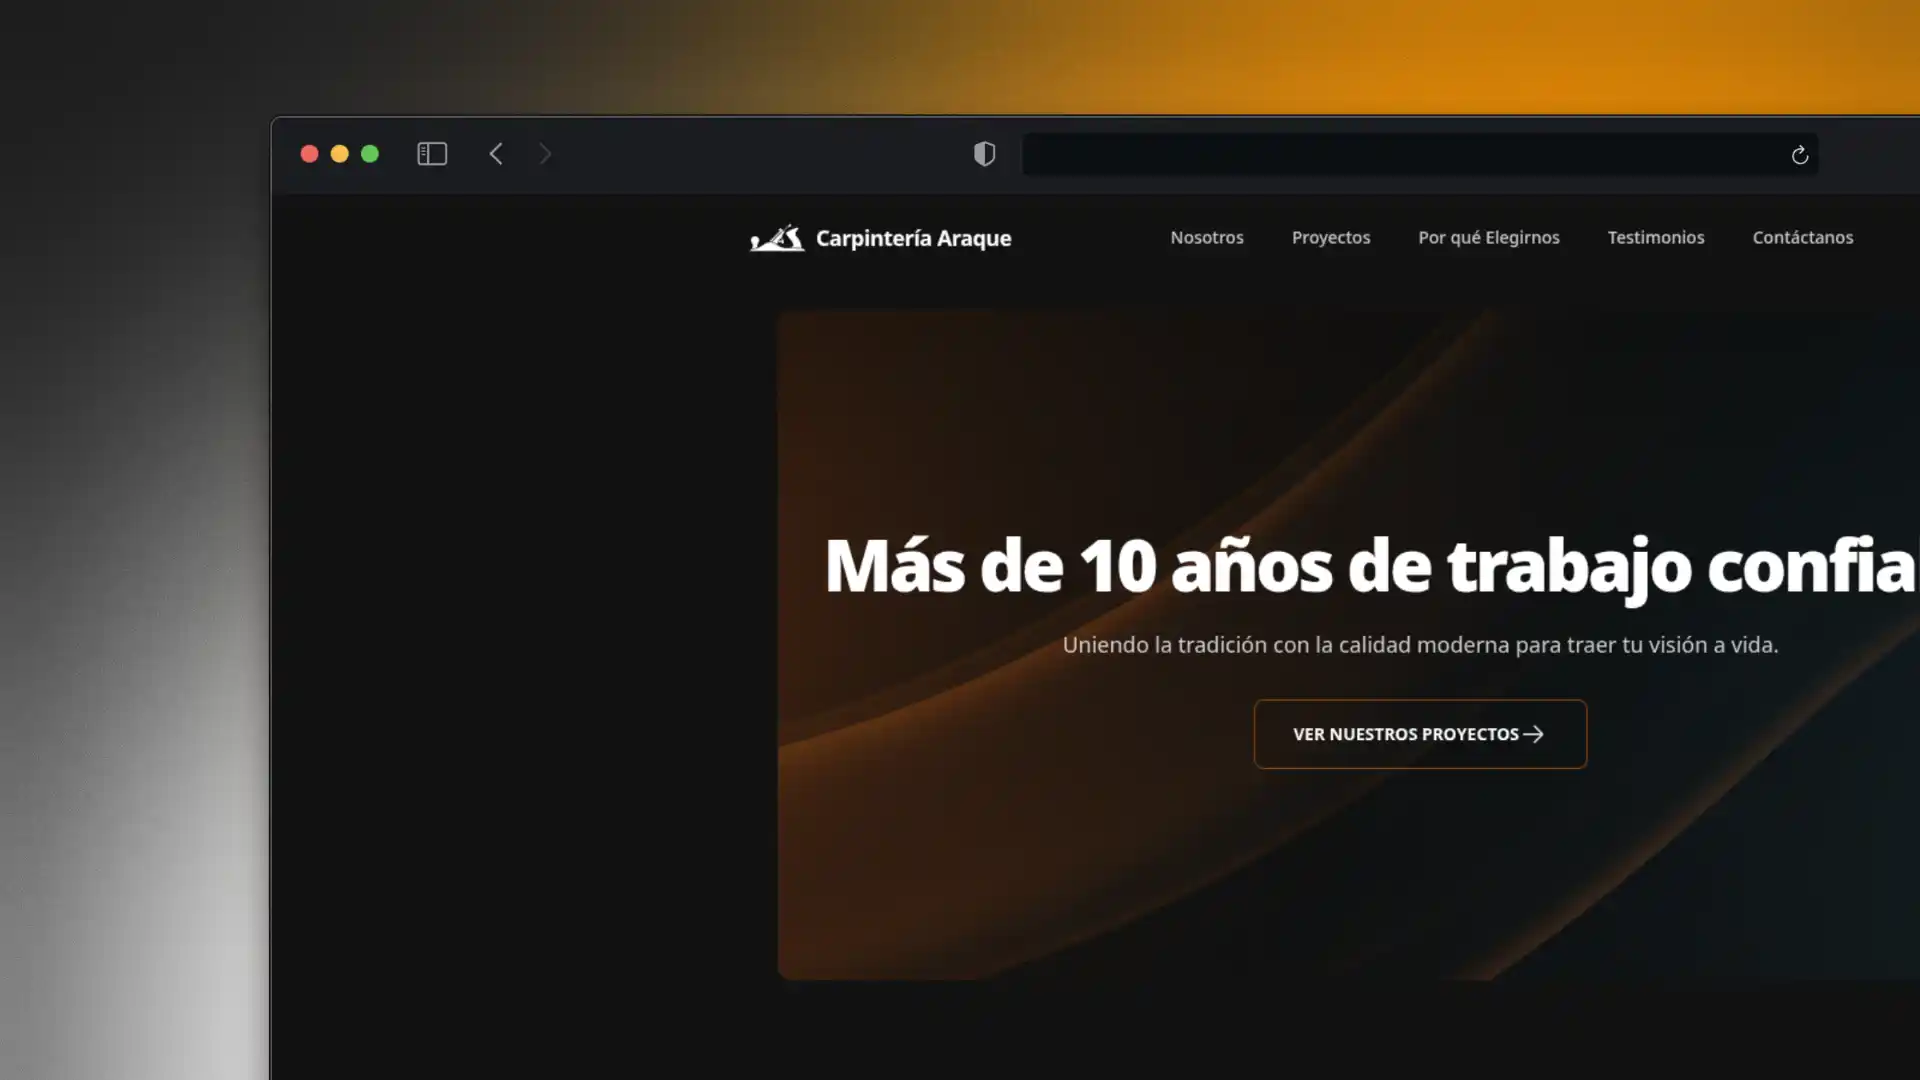The width and height of the screenshot is (1920, 1080).
Task: Click the arrow icon inside the projects button
Action: click(1533, 734)
